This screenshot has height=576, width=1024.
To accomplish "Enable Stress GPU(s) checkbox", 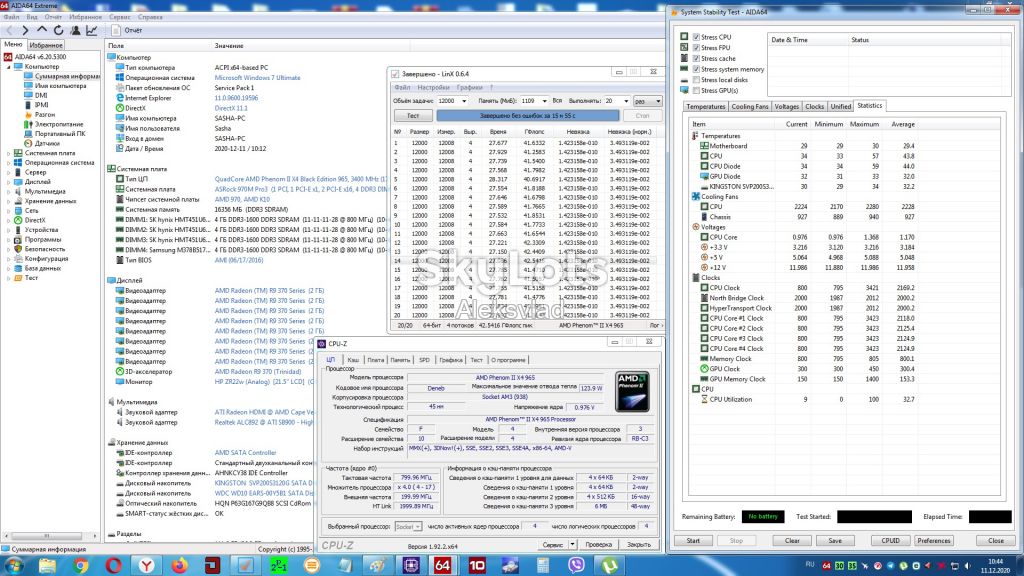I will pos(696,91).
